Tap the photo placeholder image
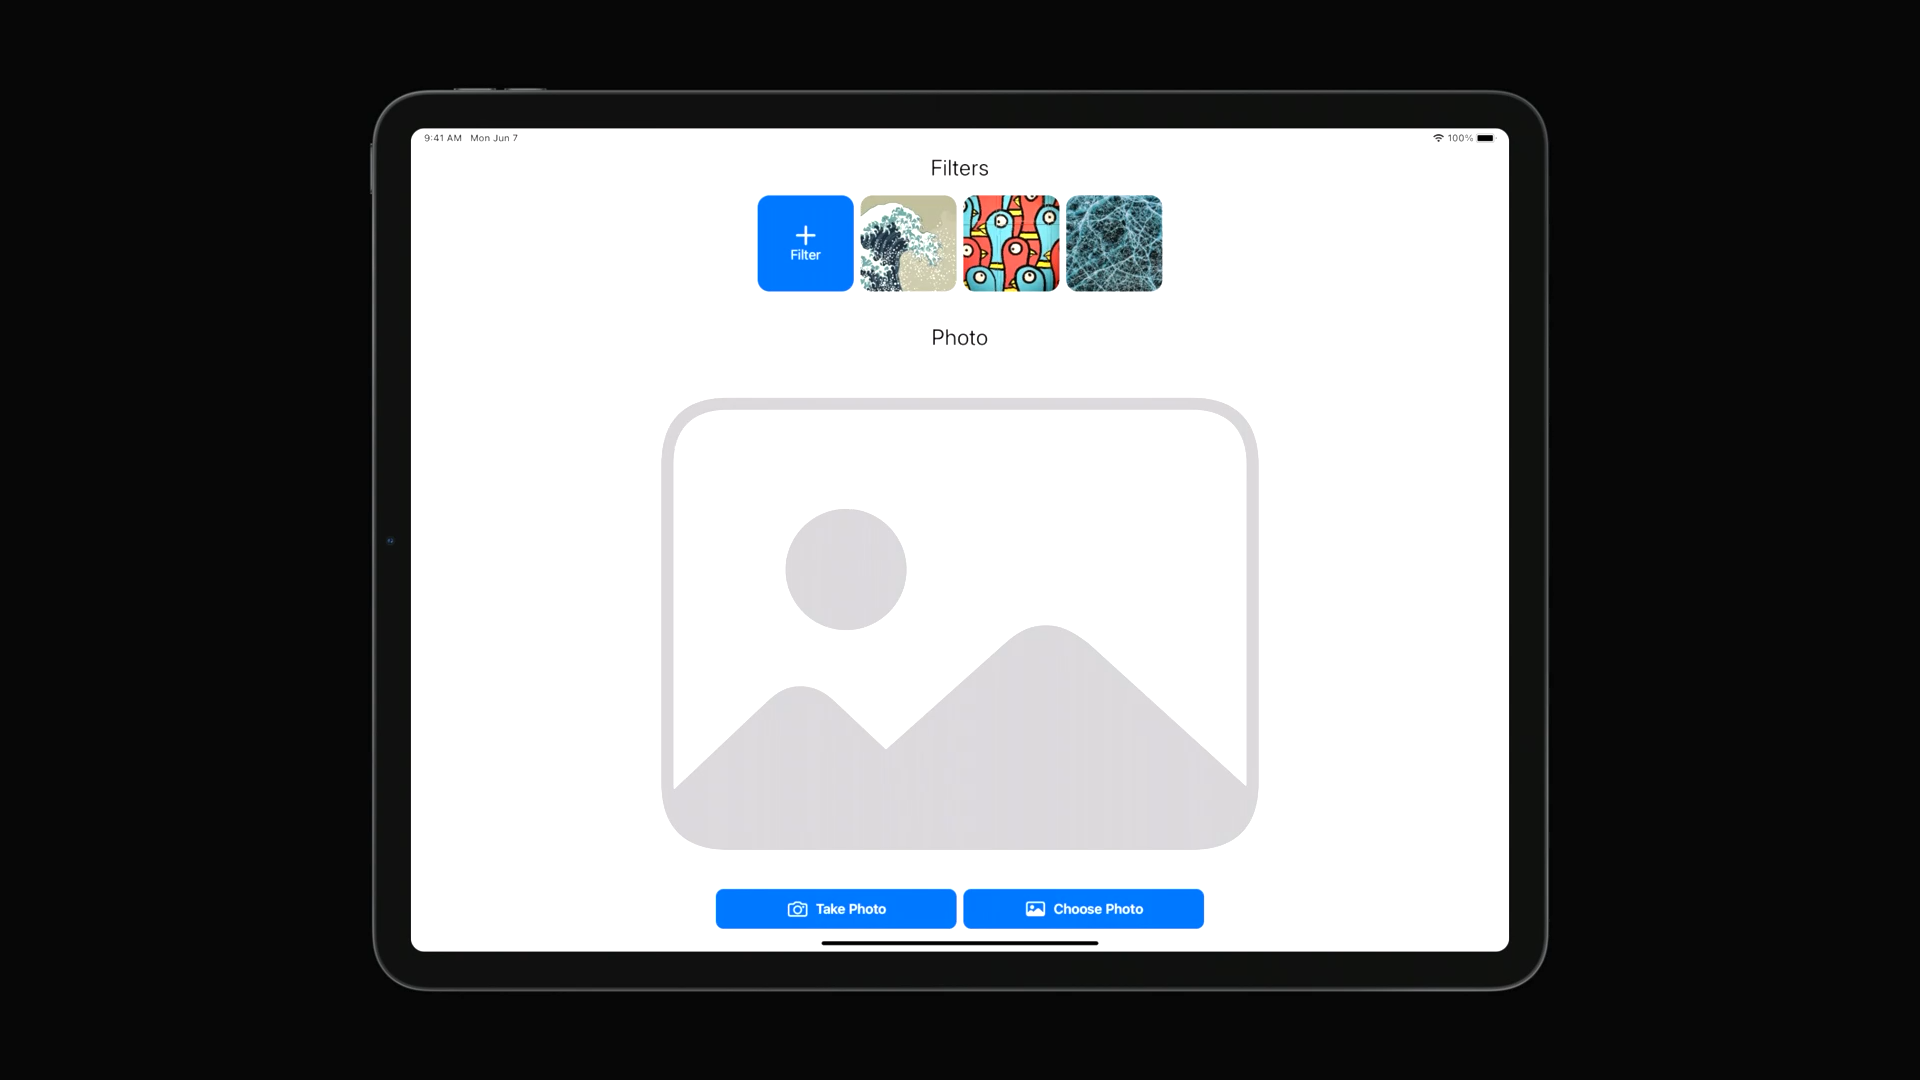Viewport: 1920px width, 1080px height. point(960,624)
